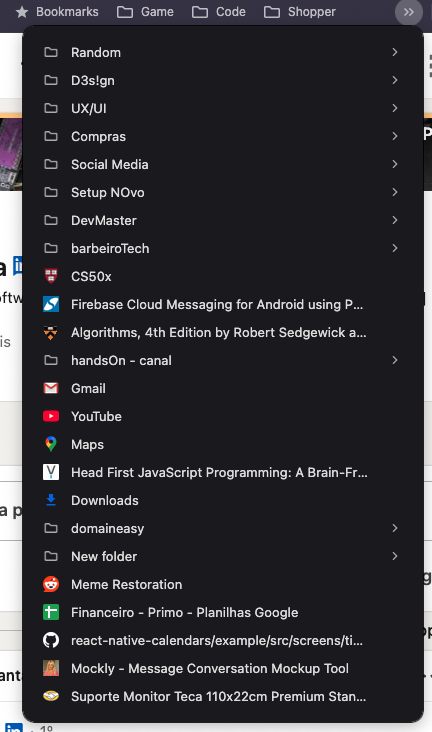This screenshot has height=732, width=432.
Task: Open the Suporte Monitor Teca bookmark
Action: [x=223, y=697]
